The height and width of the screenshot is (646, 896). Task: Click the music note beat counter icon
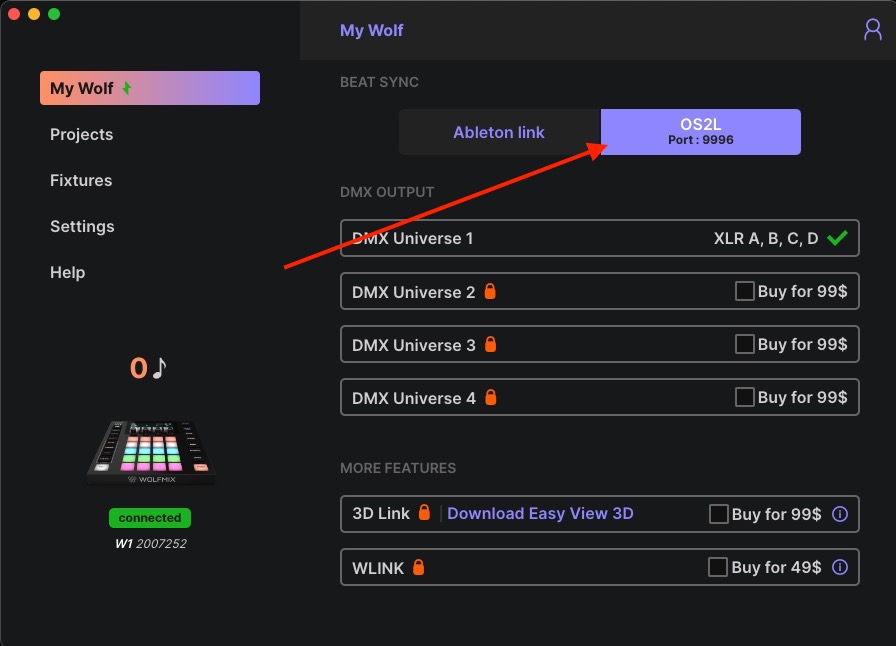point(159,368)
